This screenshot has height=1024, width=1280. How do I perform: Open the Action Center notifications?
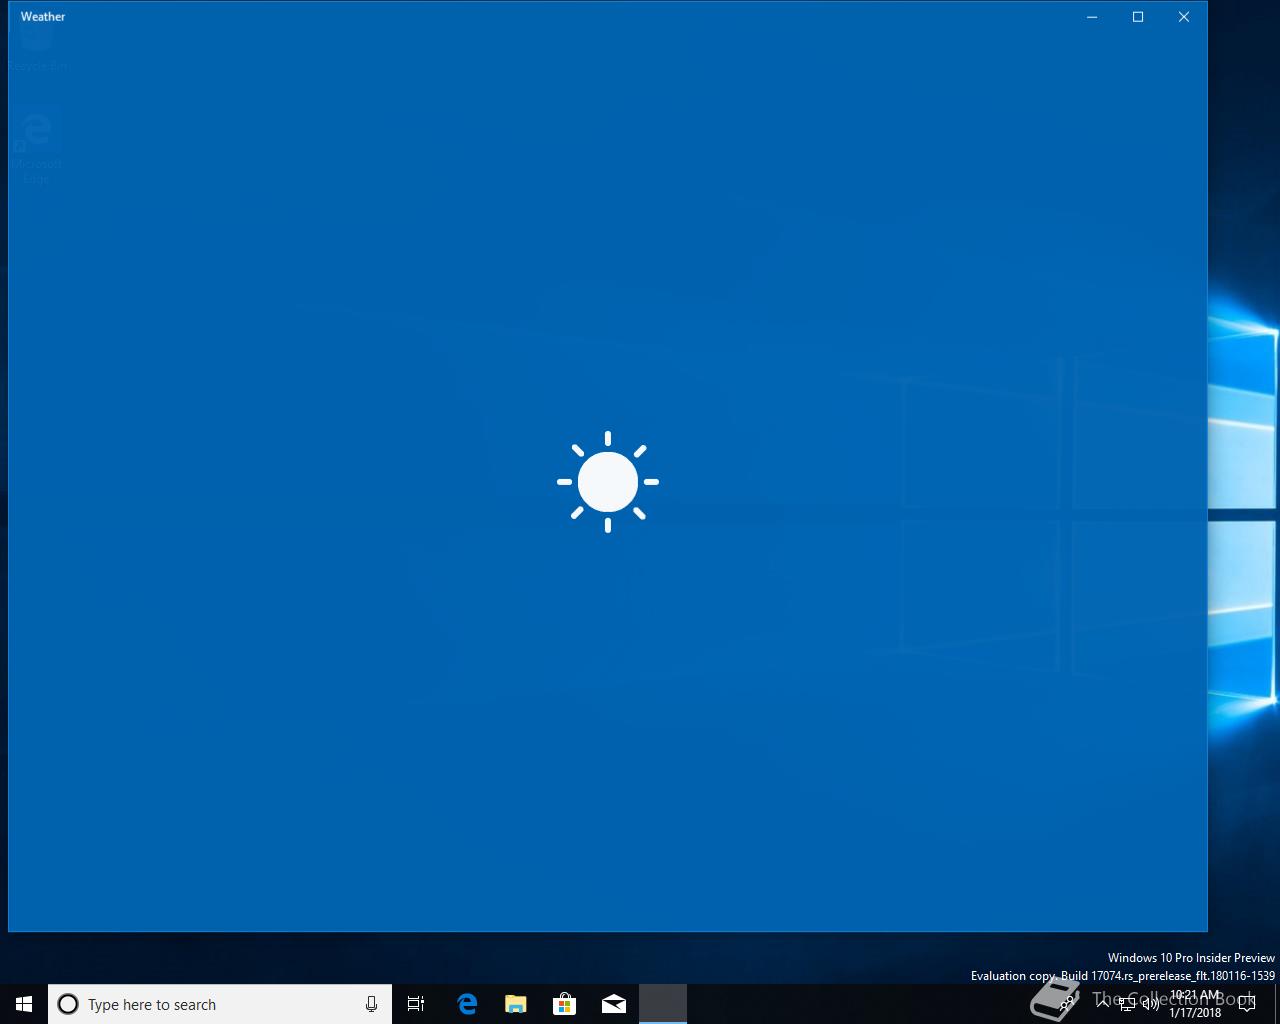coord(1247,1004)
